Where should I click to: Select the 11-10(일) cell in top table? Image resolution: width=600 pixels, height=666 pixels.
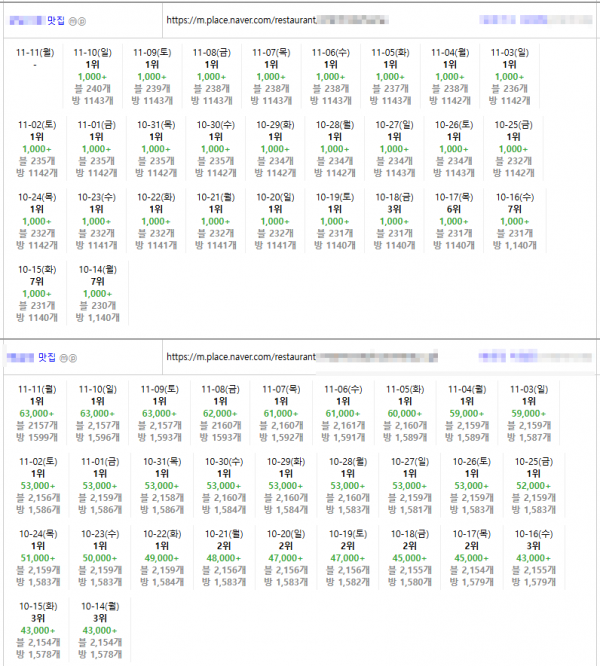click(93, 75)
